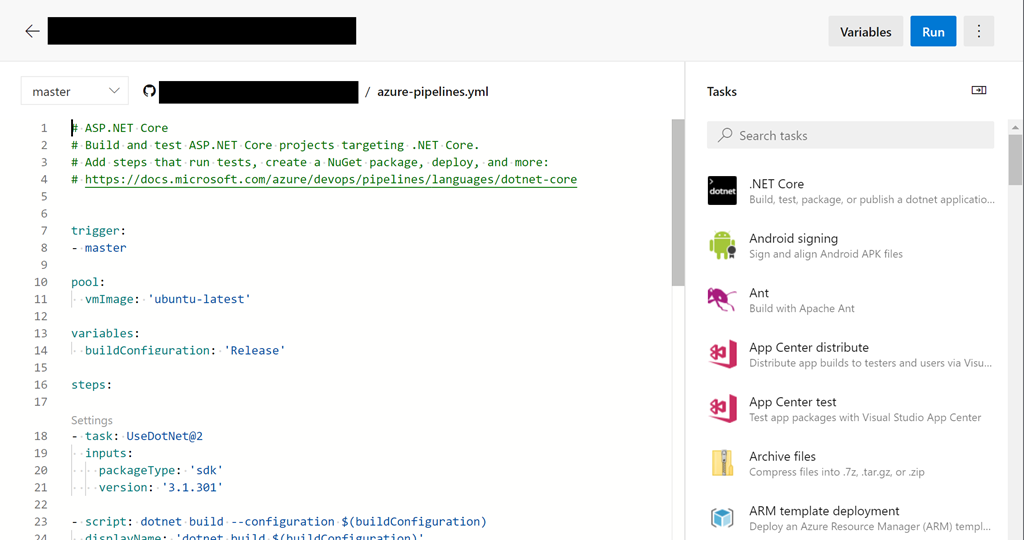Click the 'steps:' keyword on line 16
1024x540 pixels.
(x=91, y=385)
